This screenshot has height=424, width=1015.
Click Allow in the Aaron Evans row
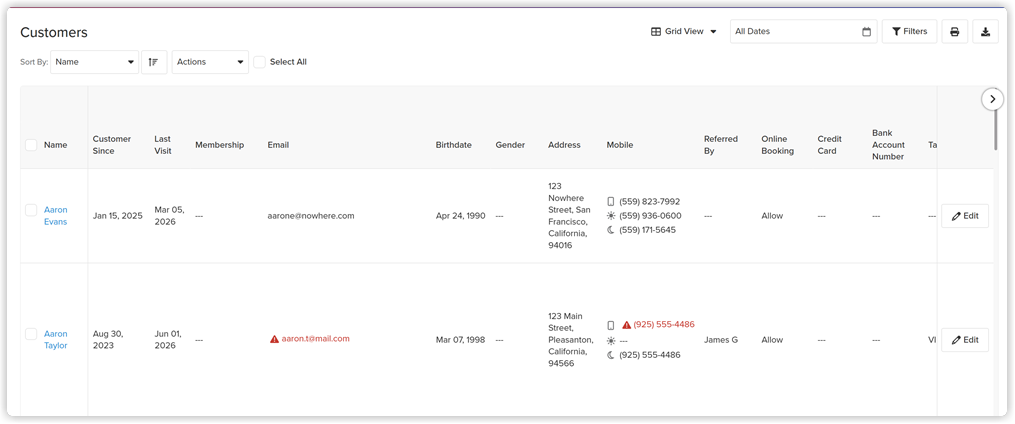(x=772, y=216)
